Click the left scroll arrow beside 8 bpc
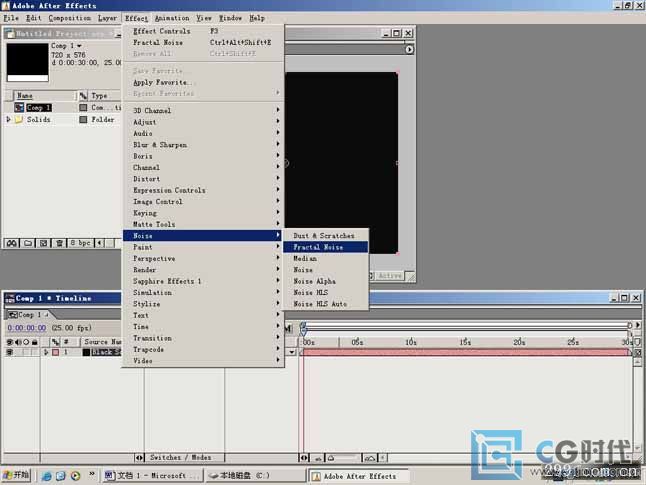 99,243
